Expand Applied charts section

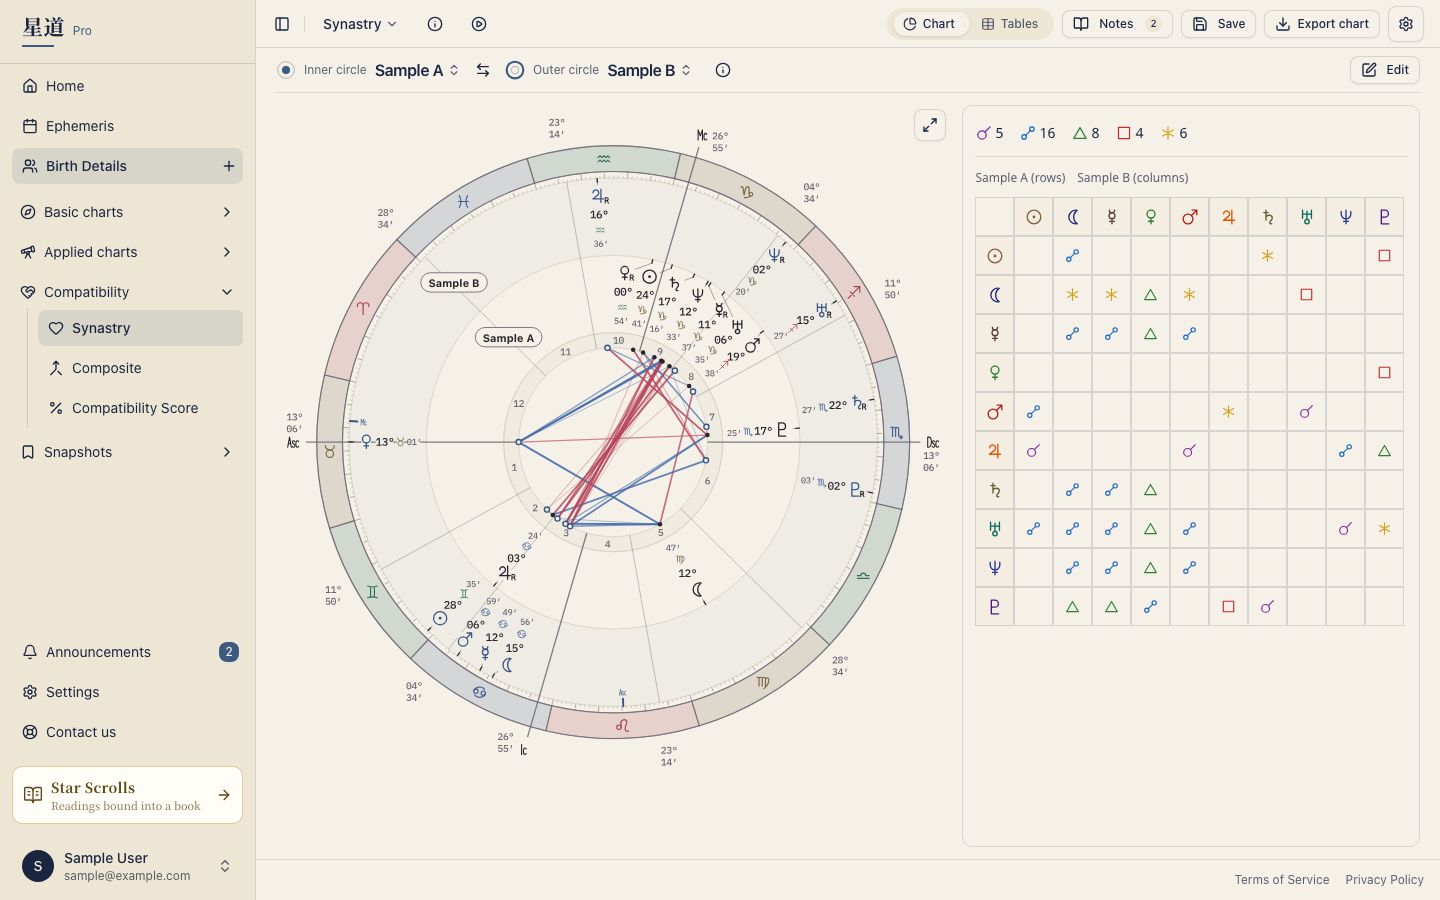point(127,252)
